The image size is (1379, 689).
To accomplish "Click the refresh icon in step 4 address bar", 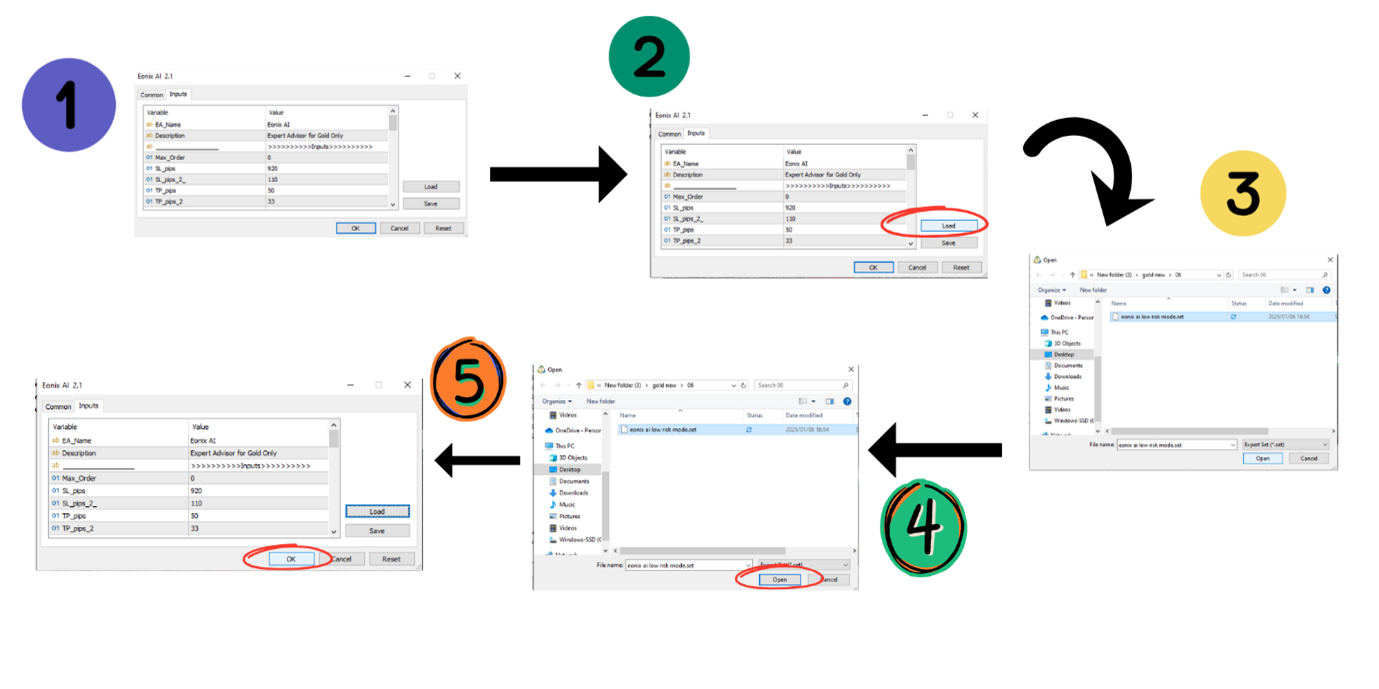I will pos(744,385).
